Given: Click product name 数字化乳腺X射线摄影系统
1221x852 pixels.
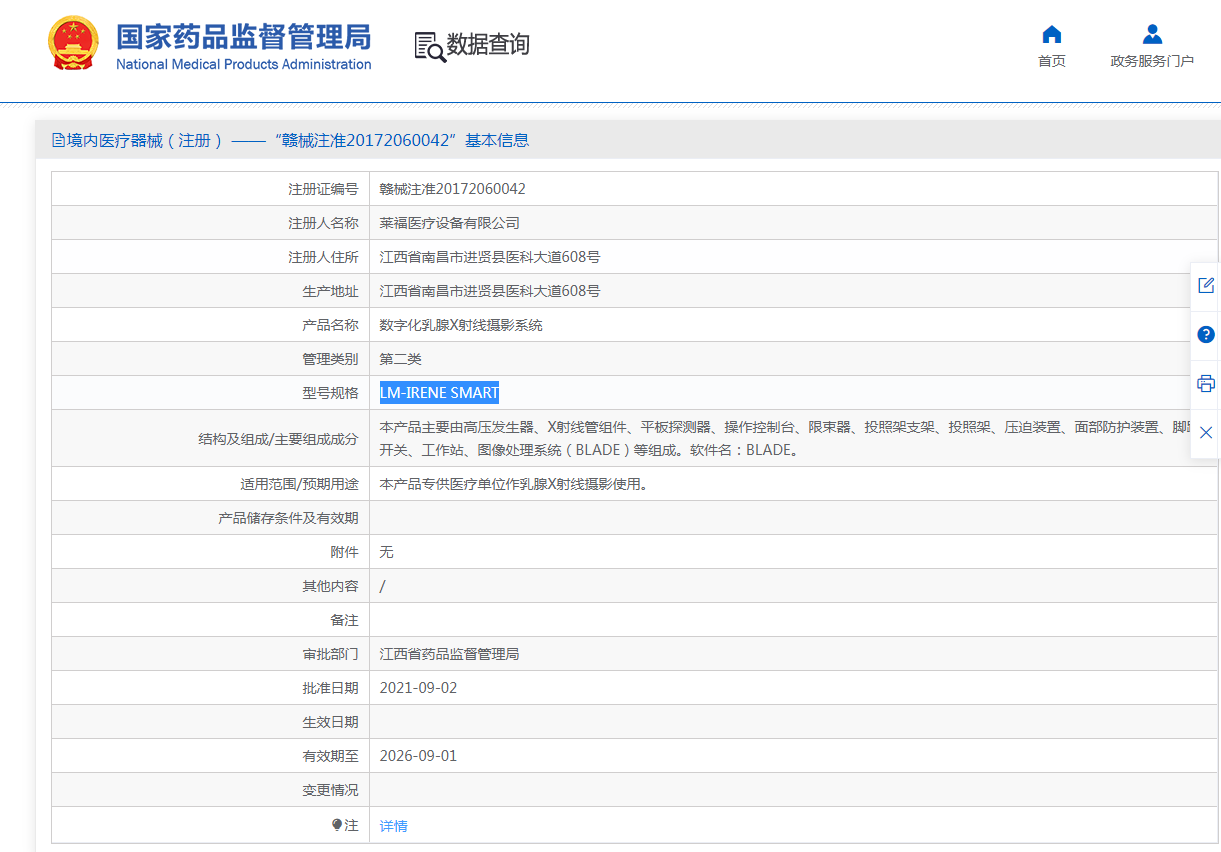Looking at the screenshot, I should click(x=461, y=325).
